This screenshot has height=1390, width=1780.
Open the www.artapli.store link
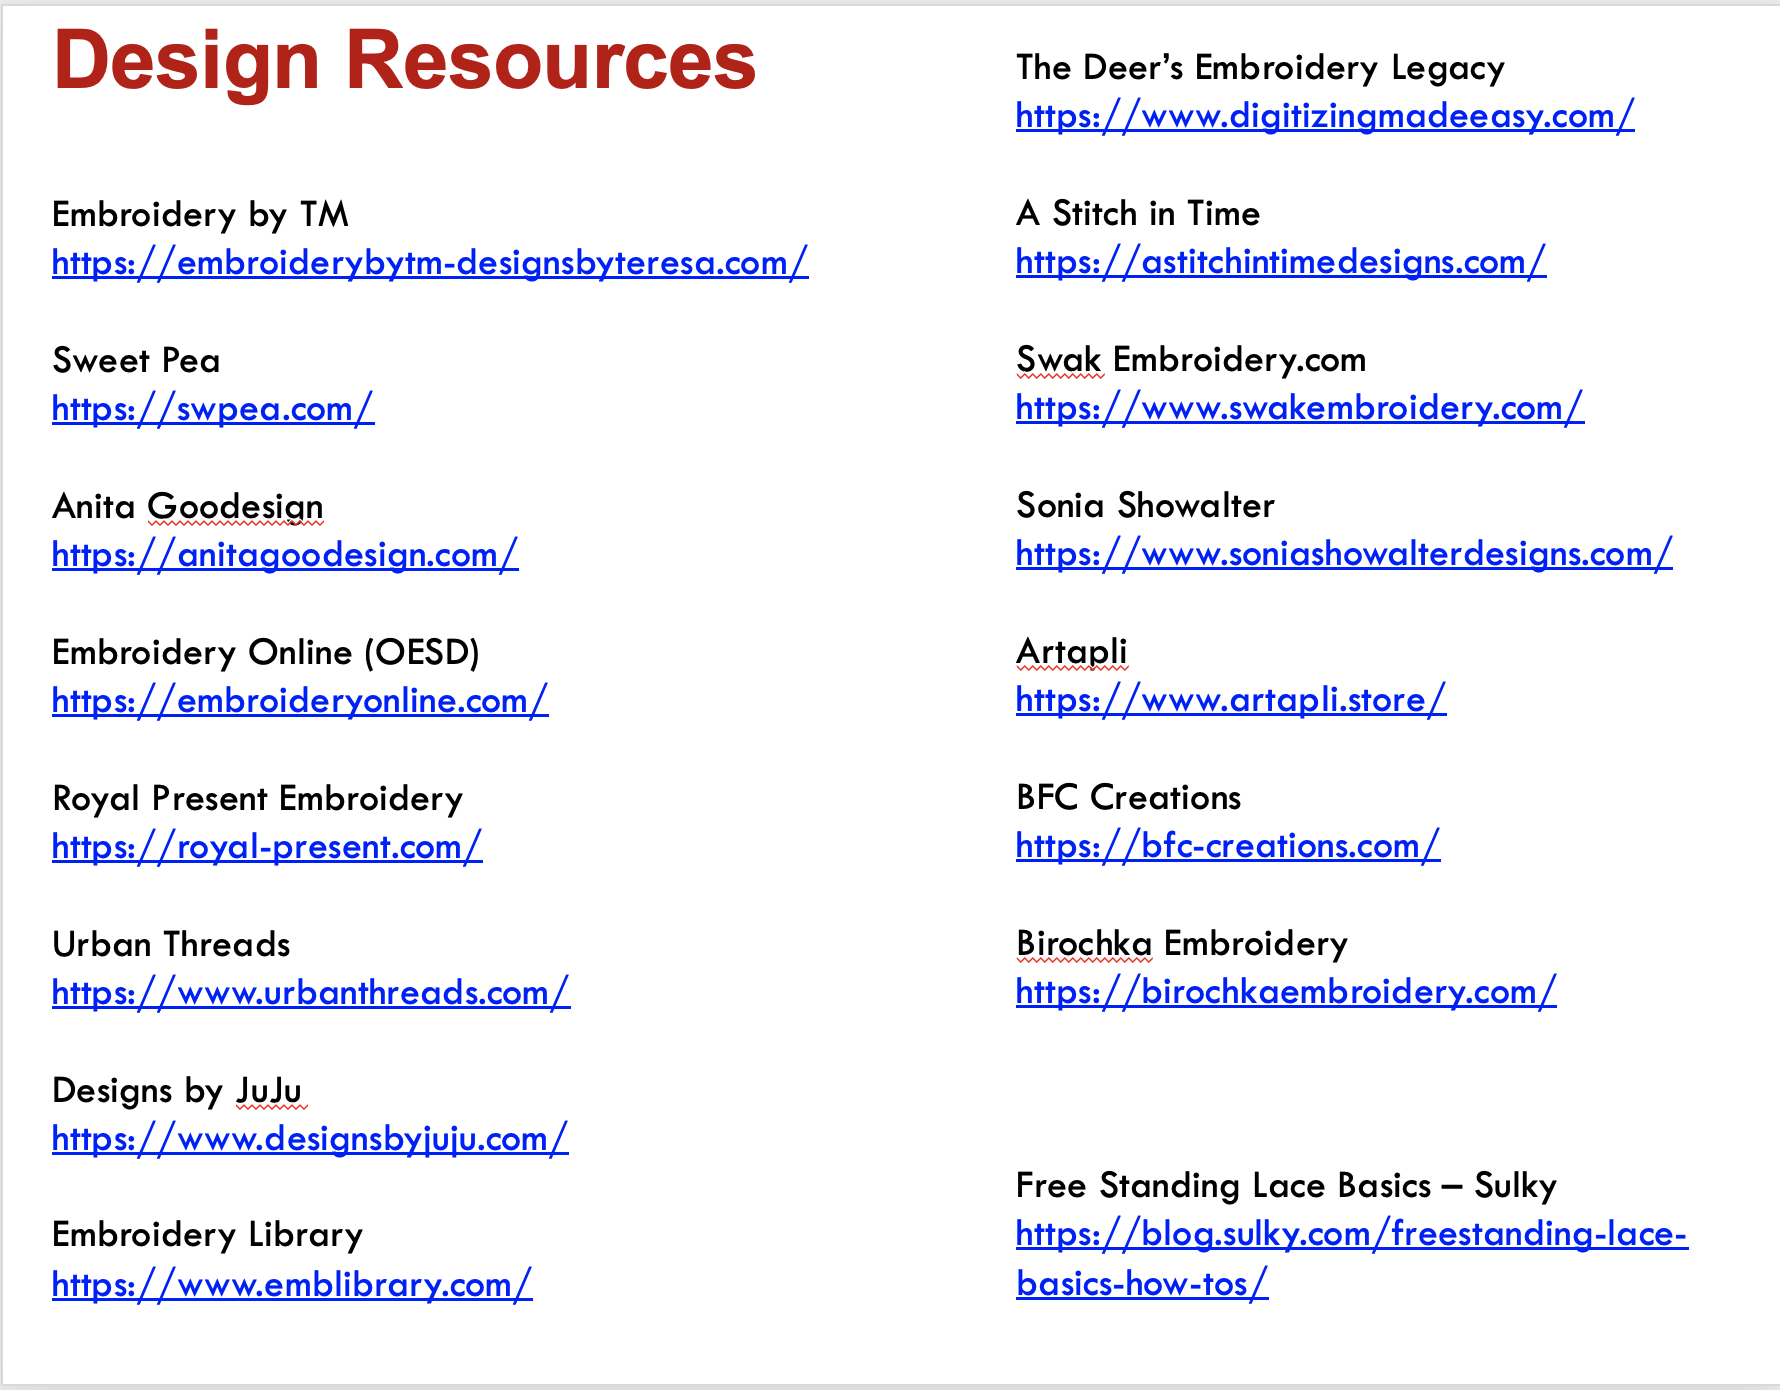[1231, 700]
